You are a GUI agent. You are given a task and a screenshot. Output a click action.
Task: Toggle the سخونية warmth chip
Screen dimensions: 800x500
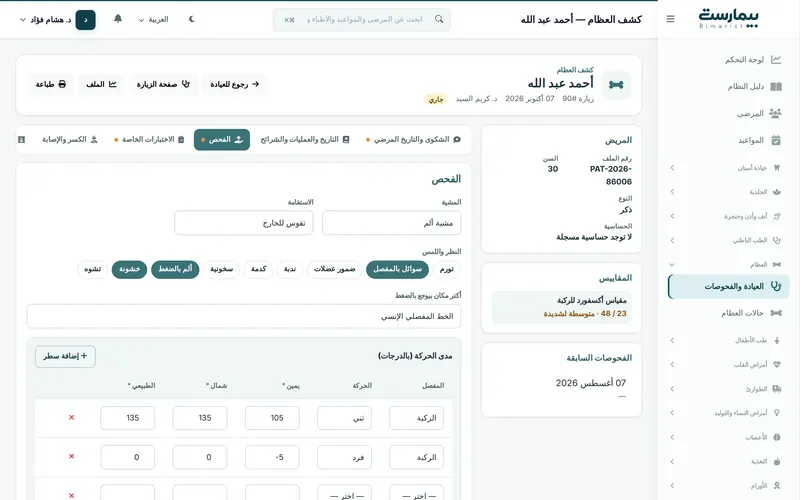pyautogui.click(x=221, y=269)
